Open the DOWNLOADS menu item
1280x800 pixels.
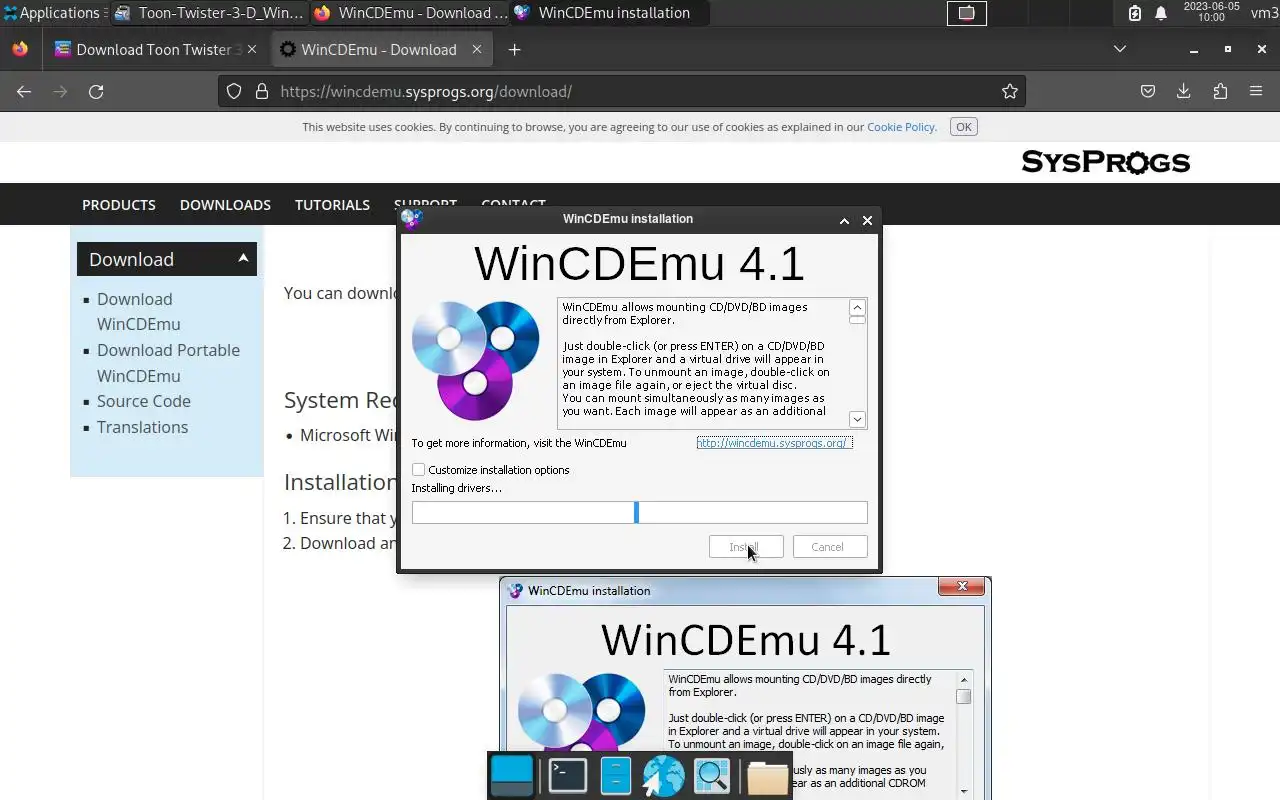click(x=225, y=204)
